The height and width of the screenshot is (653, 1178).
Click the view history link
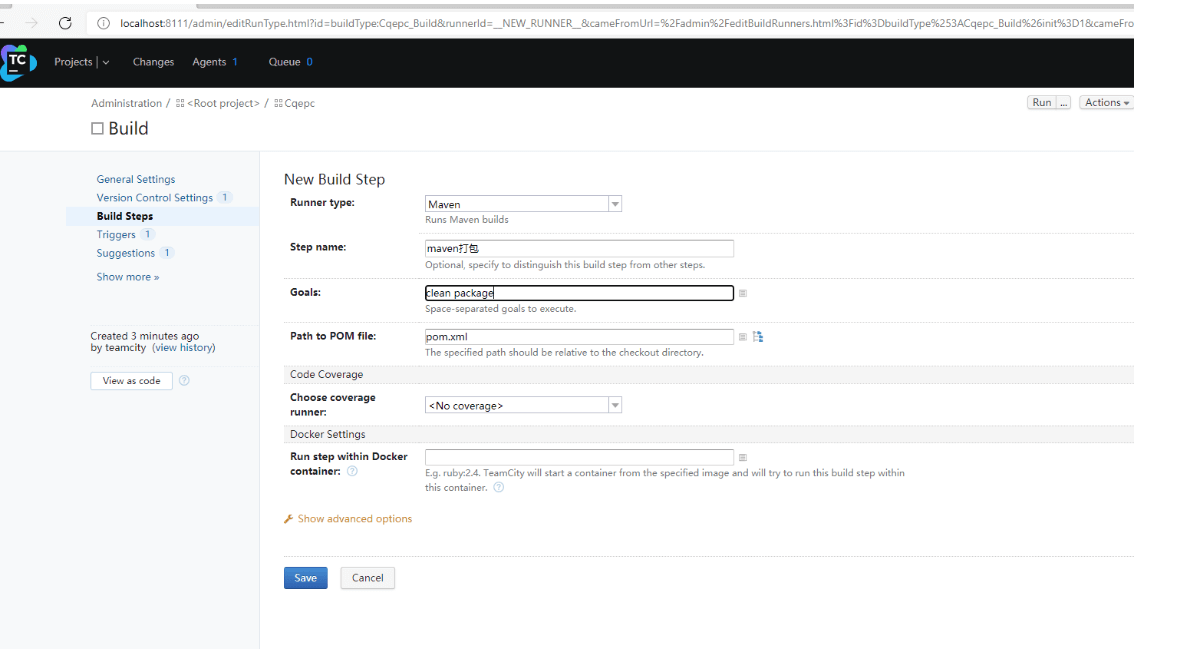point(184,348)
